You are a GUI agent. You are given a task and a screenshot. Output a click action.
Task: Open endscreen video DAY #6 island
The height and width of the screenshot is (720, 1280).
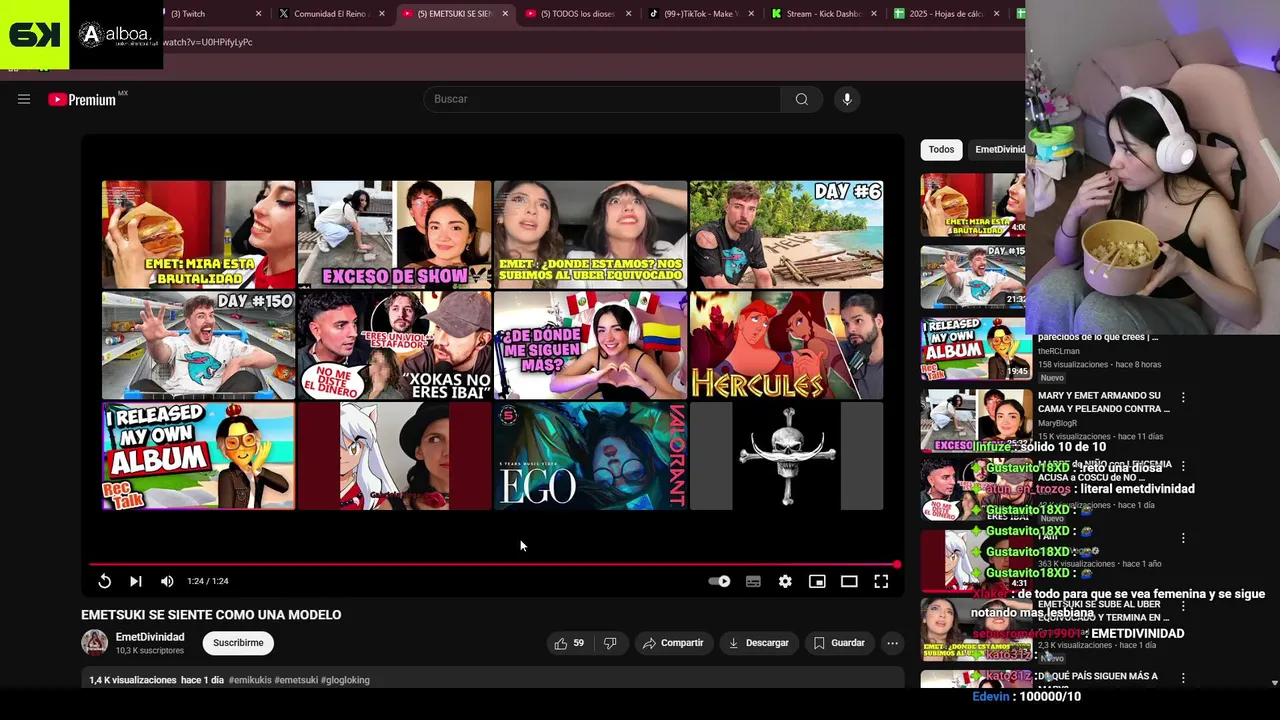click(x=786, y=234)
